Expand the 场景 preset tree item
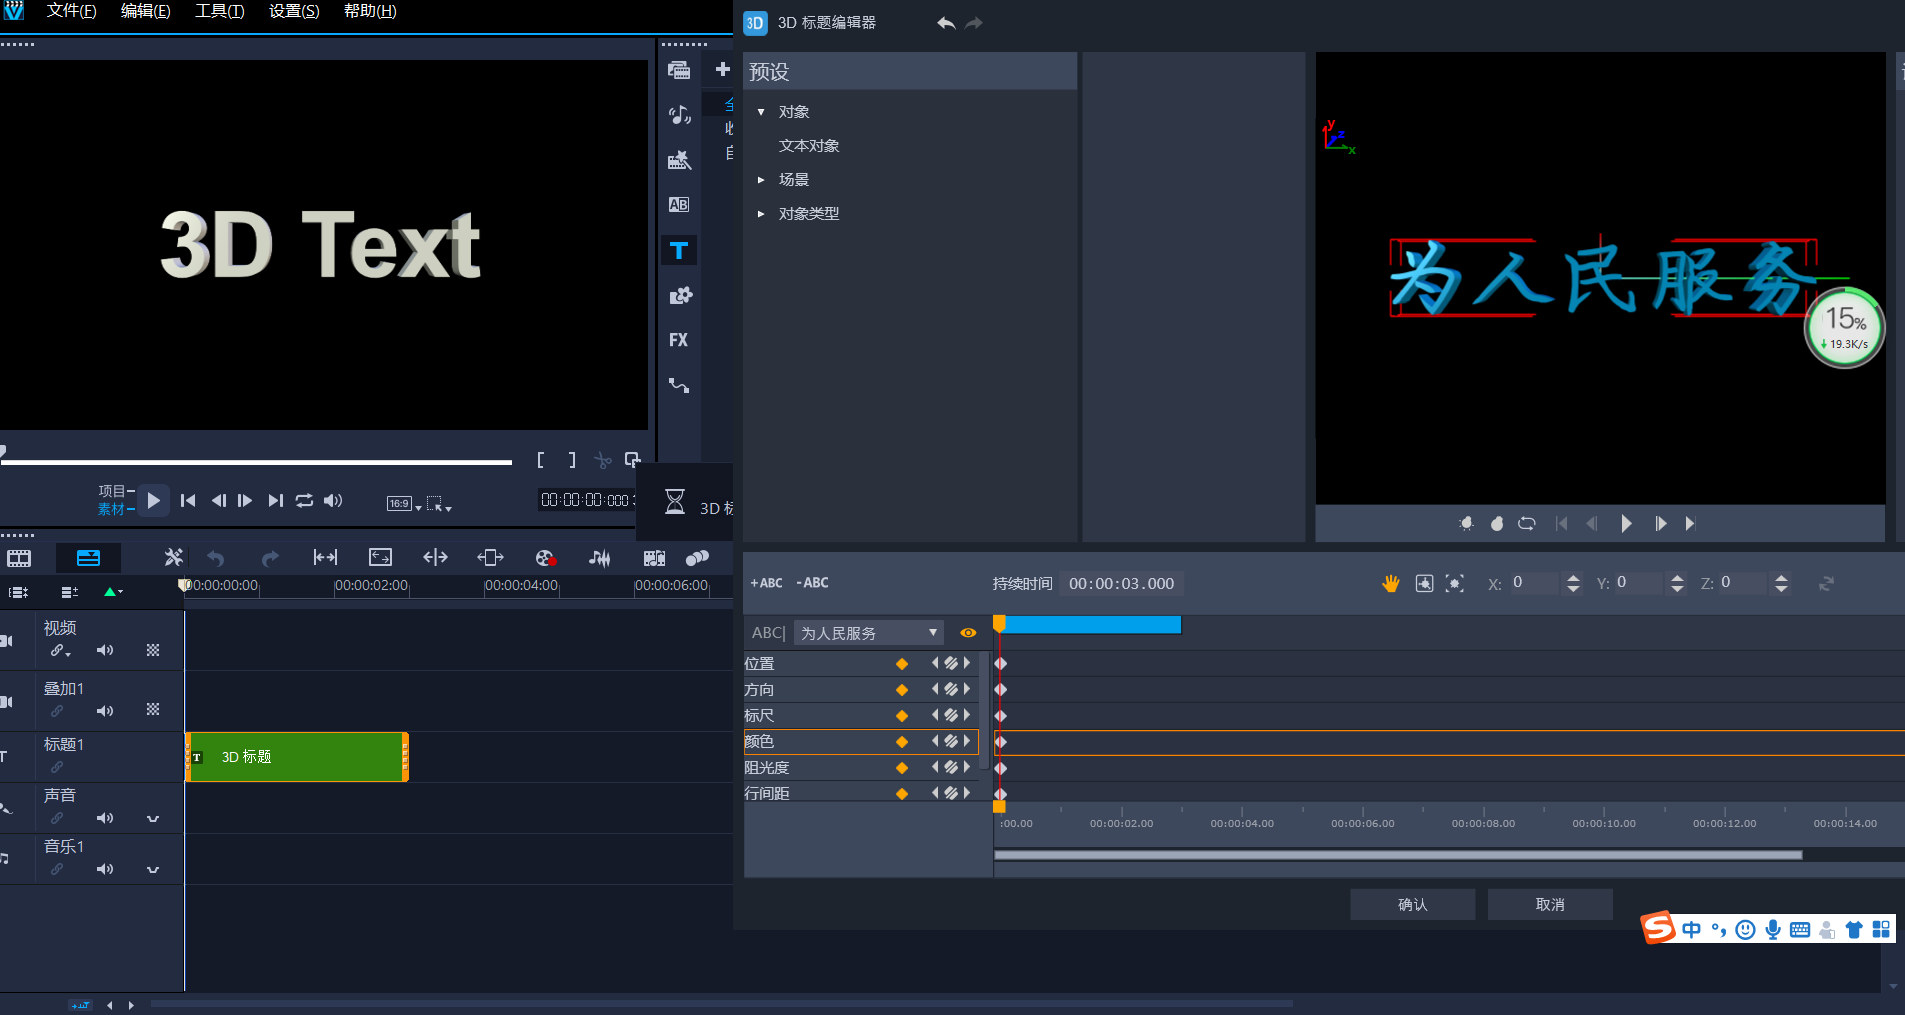The height and width of the screenshot is (1015, 1905). point(761,180)
